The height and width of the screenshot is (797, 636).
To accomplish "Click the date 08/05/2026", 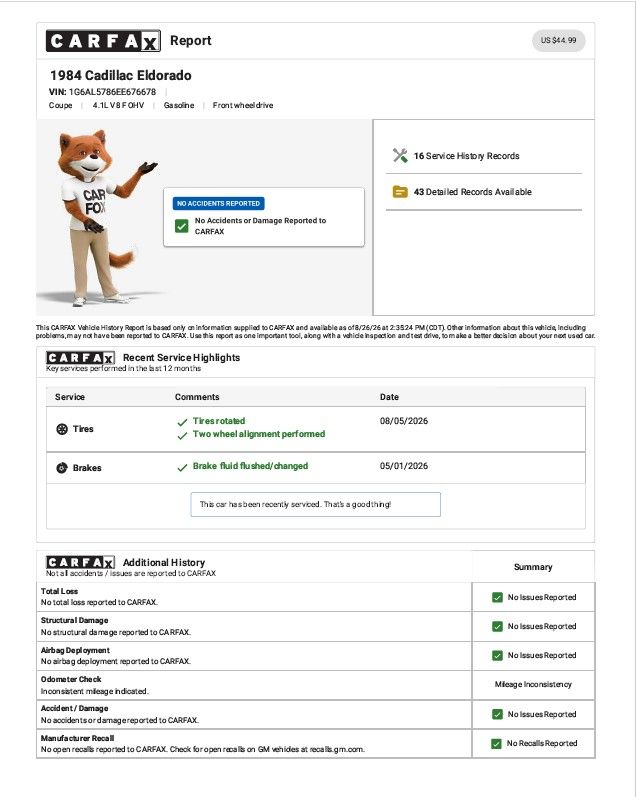I will [x=404, y=421].
